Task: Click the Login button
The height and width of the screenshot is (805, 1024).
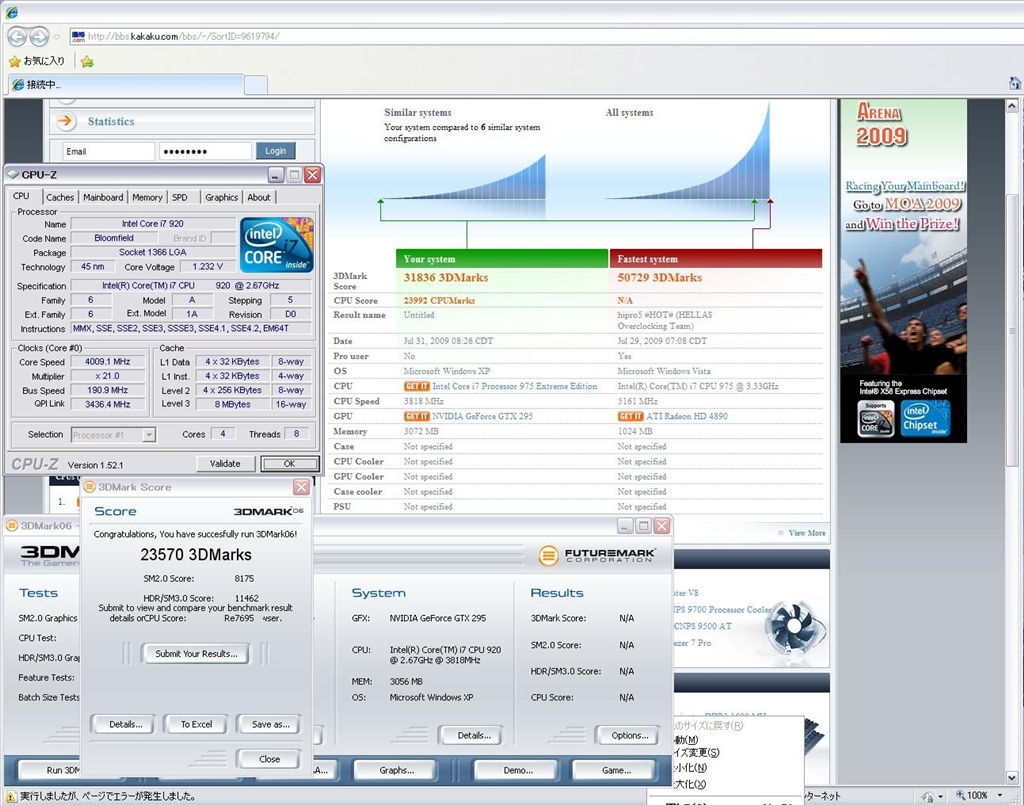Action: tap(276, 151)
